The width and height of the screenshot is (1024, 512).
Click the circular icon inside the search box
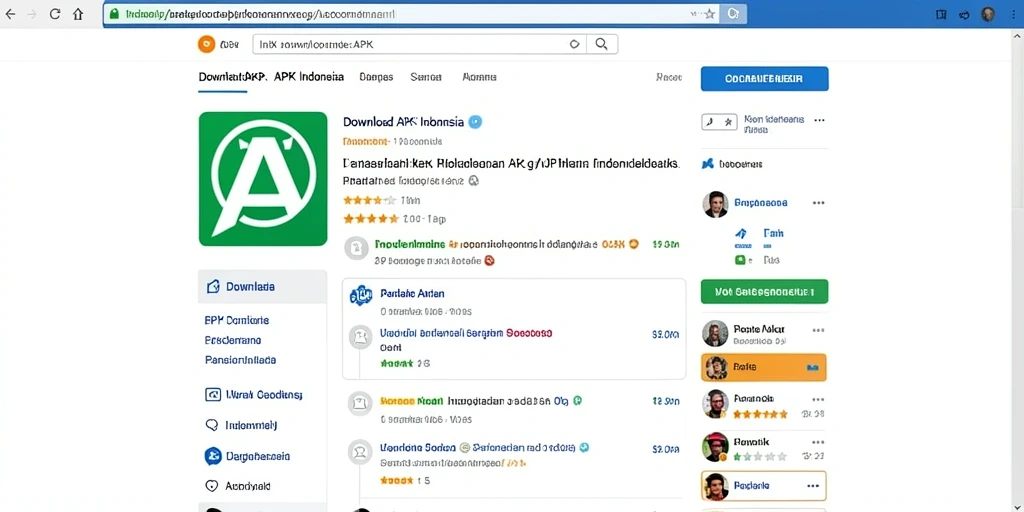(x=575, y=44)
